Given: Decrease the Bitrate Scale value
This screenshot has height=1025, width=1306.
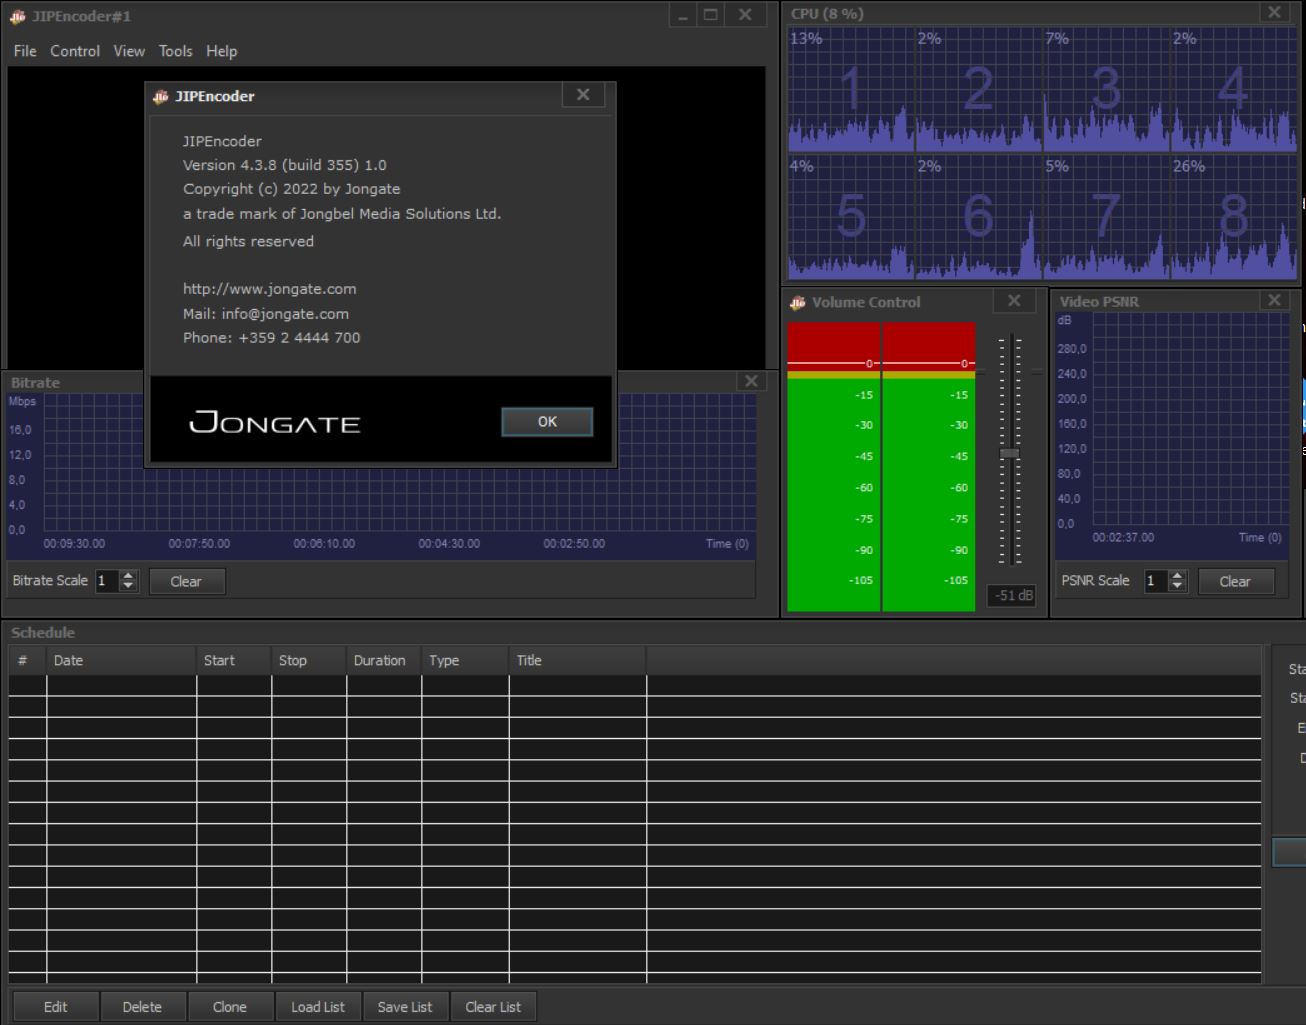Looking at the screenshot, I should coord(128,586).
